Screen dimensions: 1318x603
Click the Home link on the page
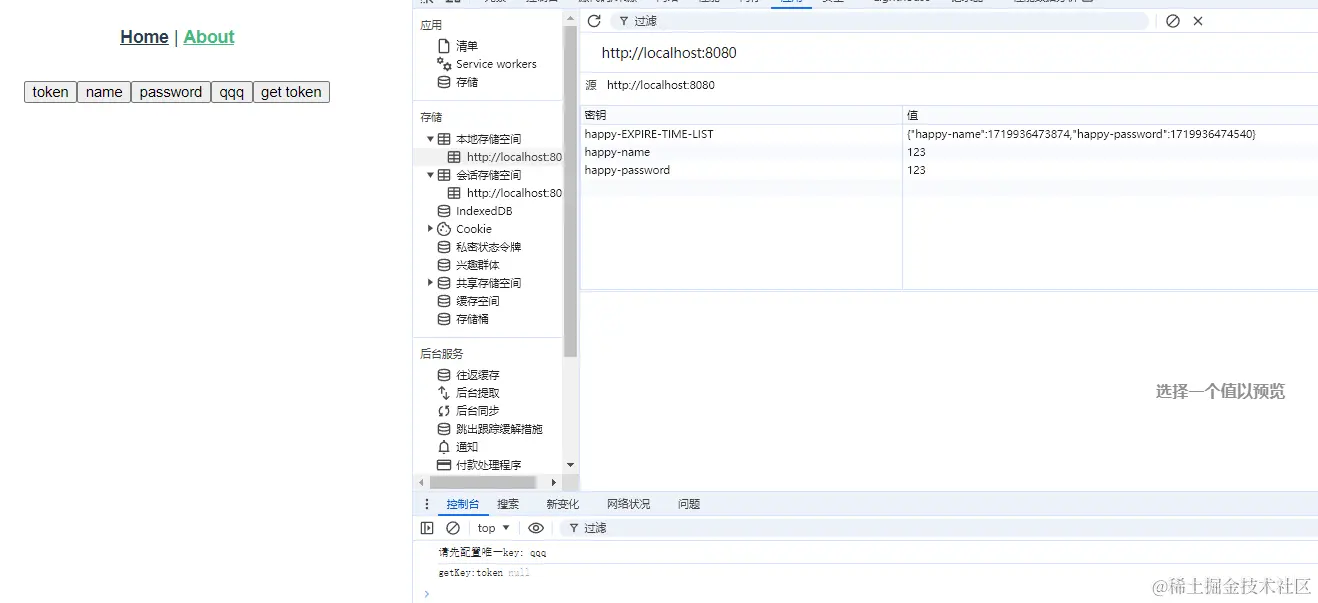pyautogui.click(x=144, y=37)
